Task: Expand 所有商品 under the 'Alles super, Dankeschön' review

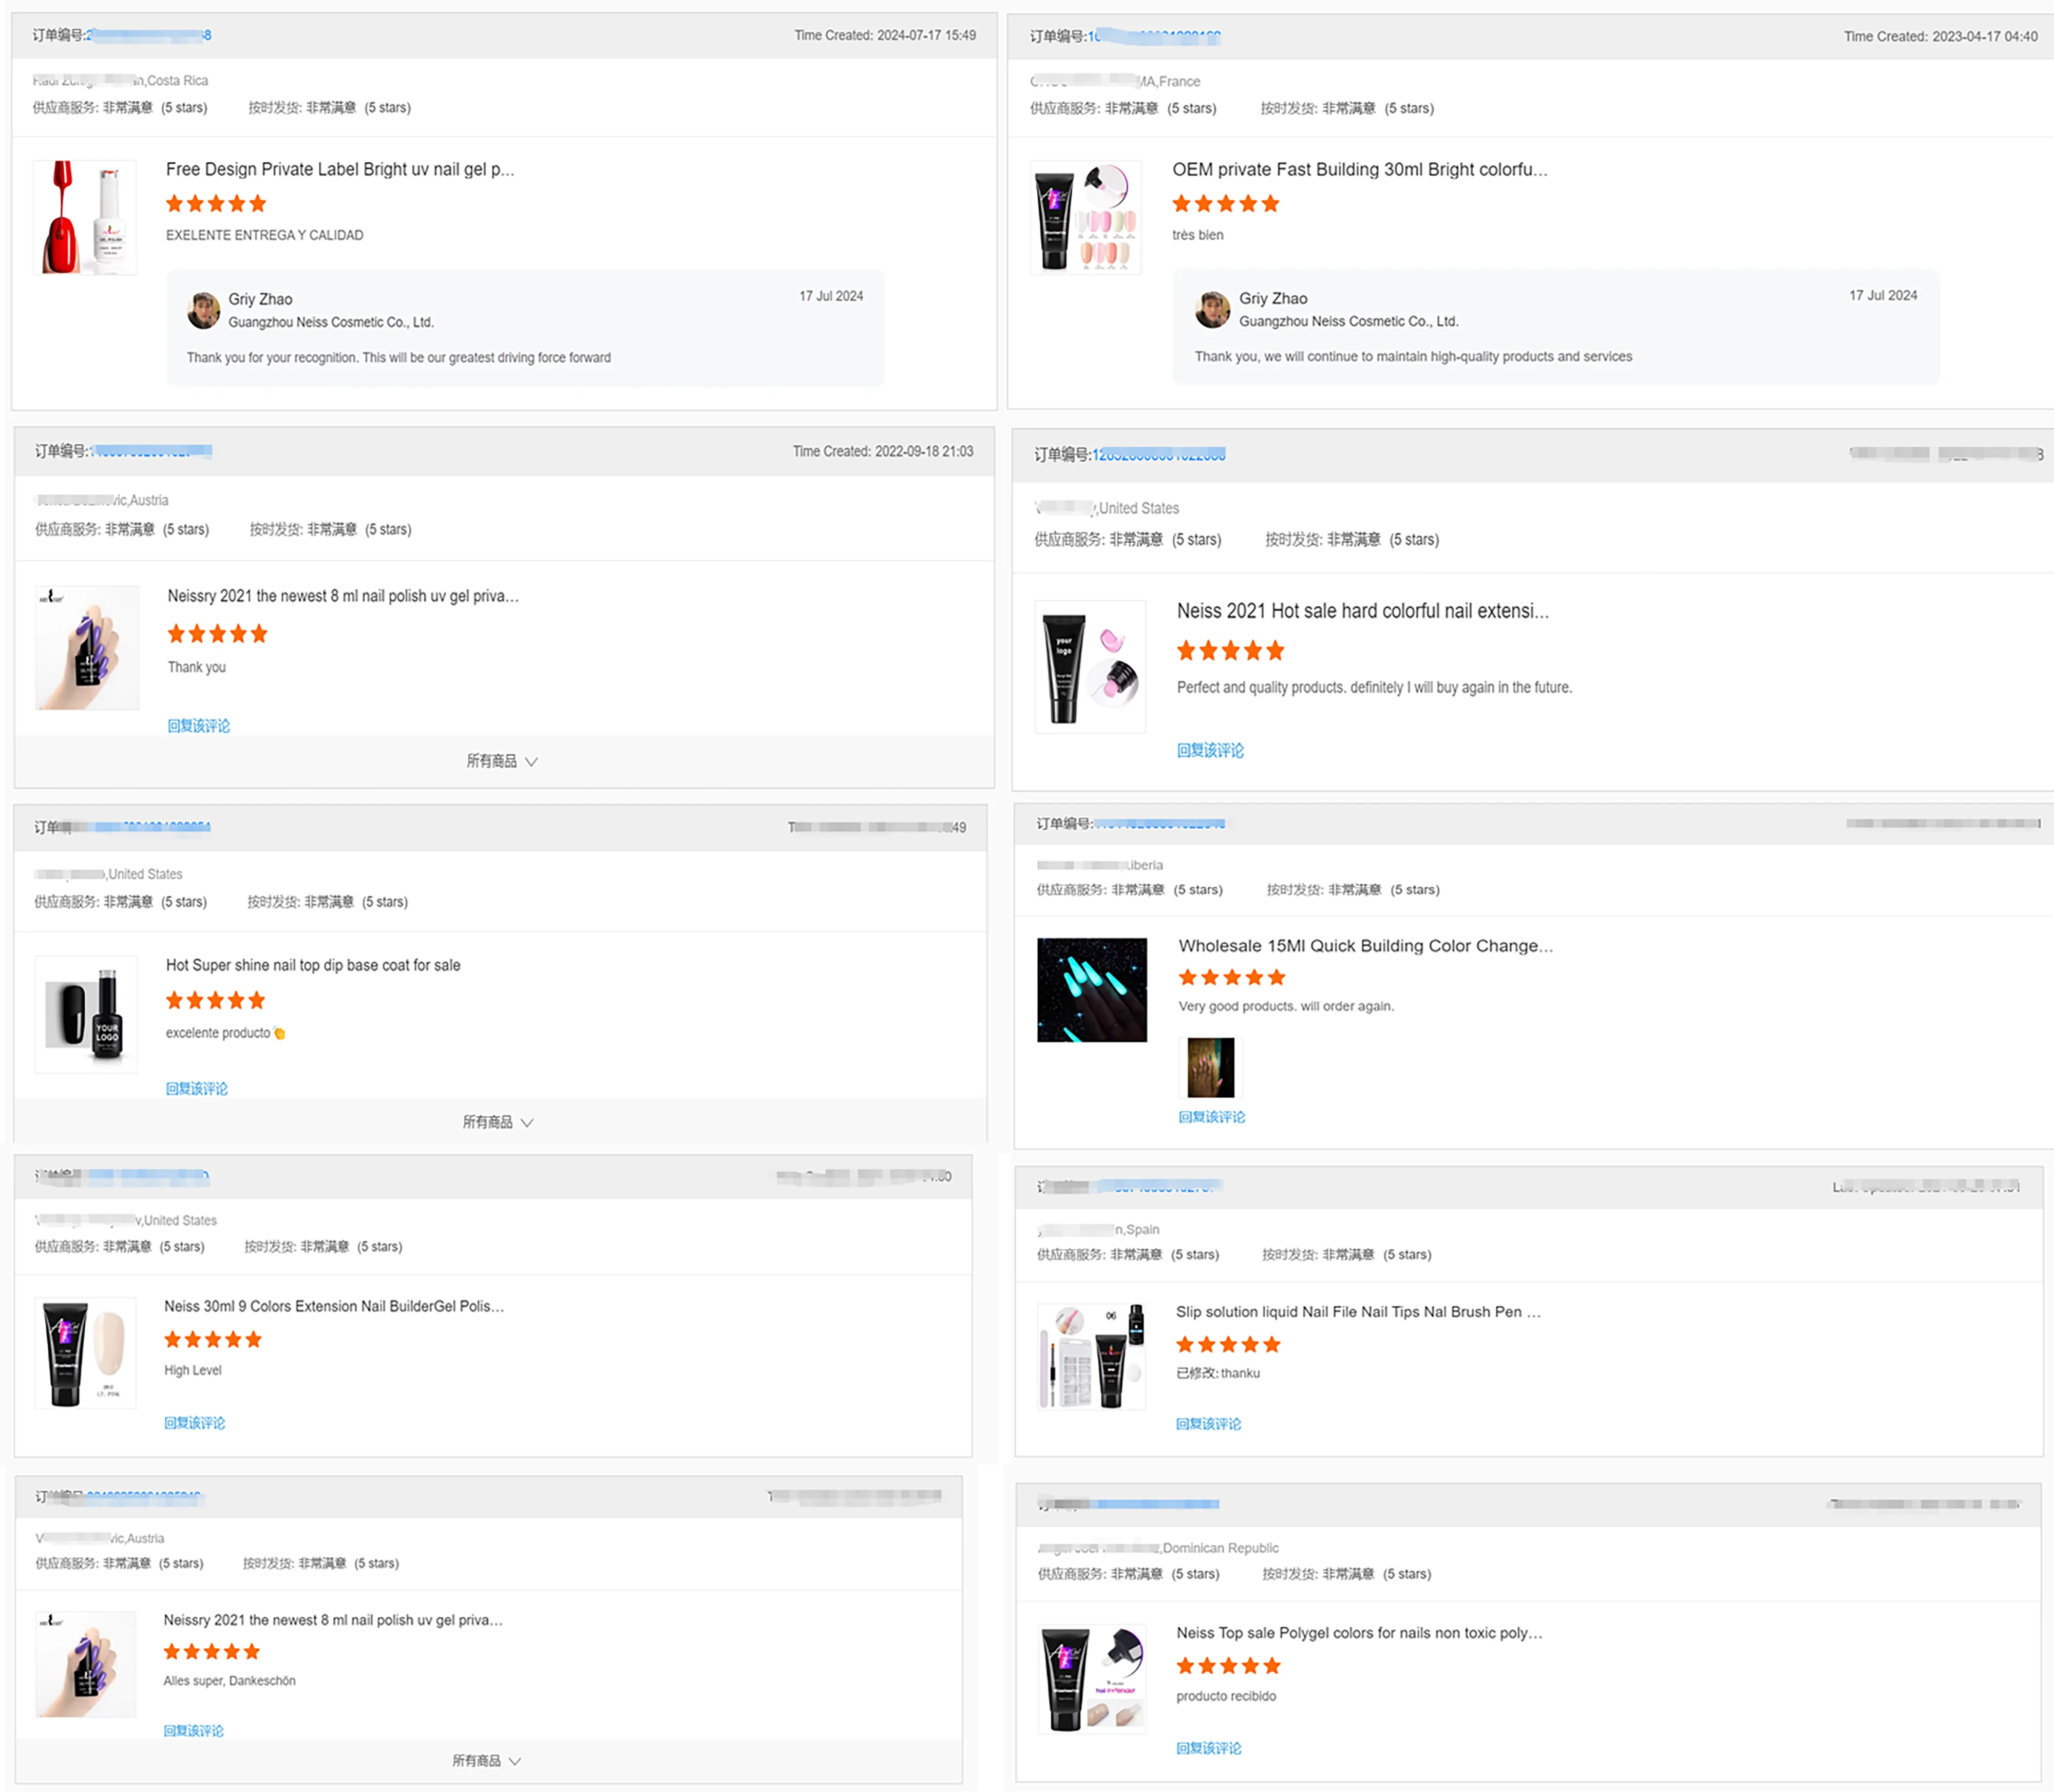Action: [x=486, y=1760]
